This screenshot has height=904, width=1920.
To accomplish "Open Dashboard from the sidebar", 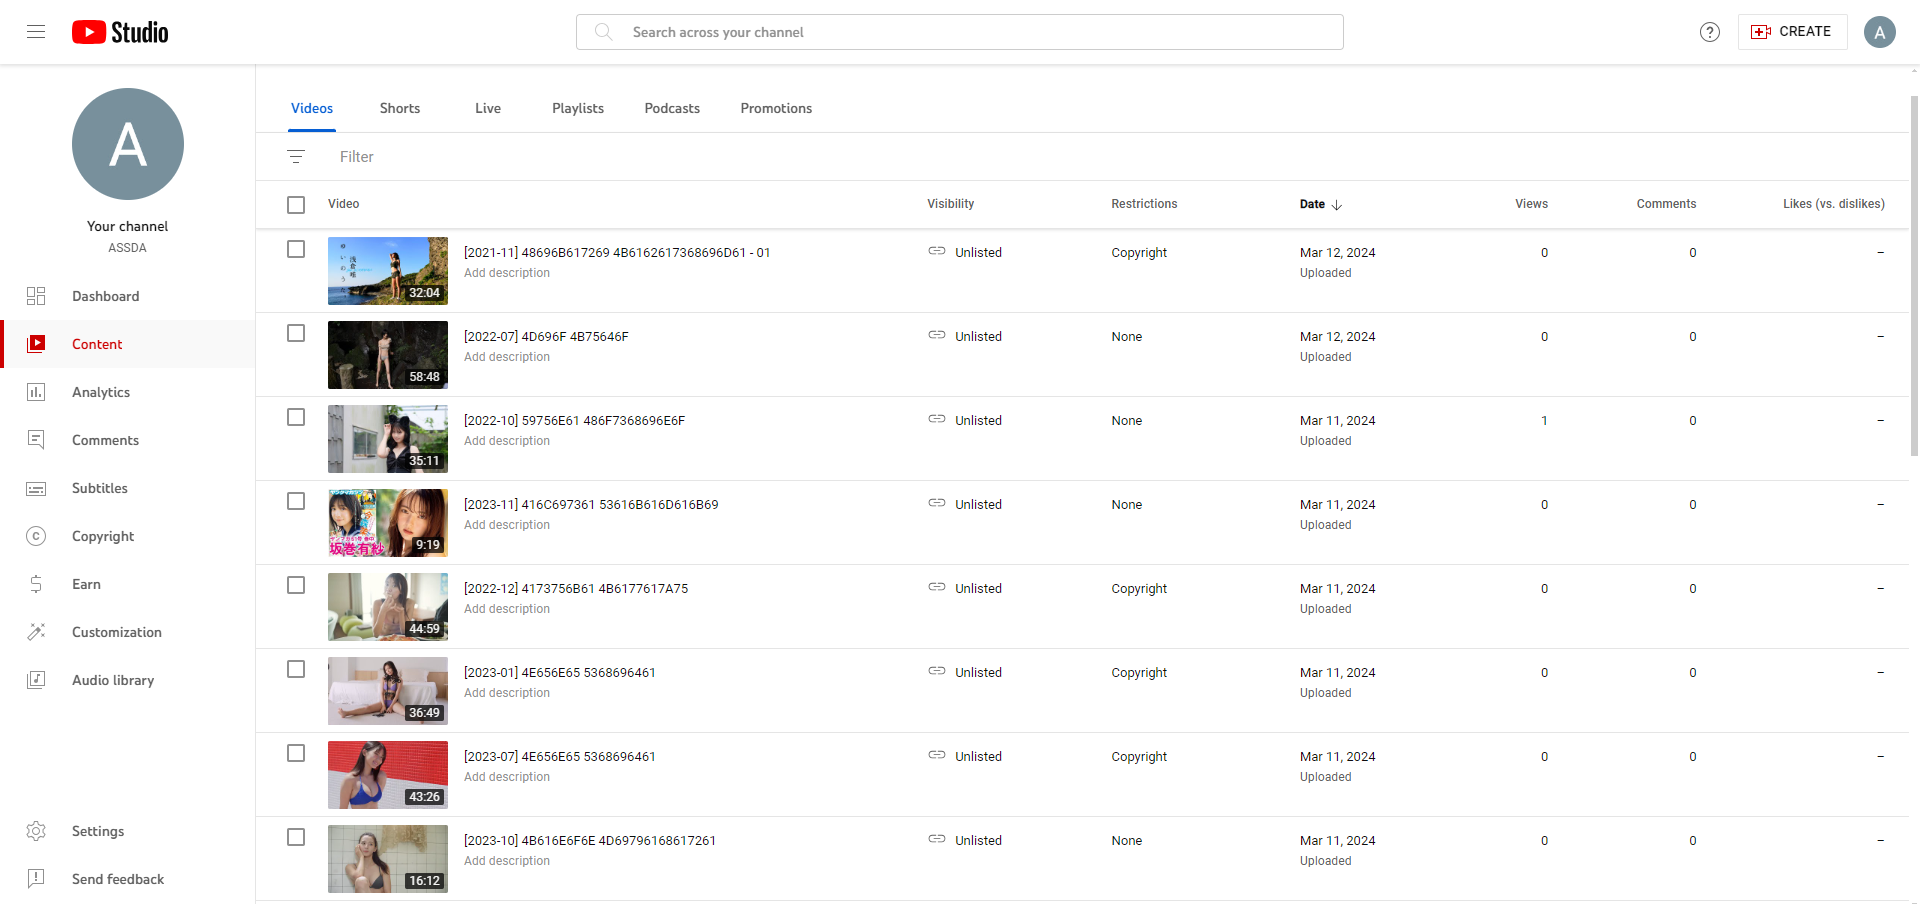I will [105, 296].
